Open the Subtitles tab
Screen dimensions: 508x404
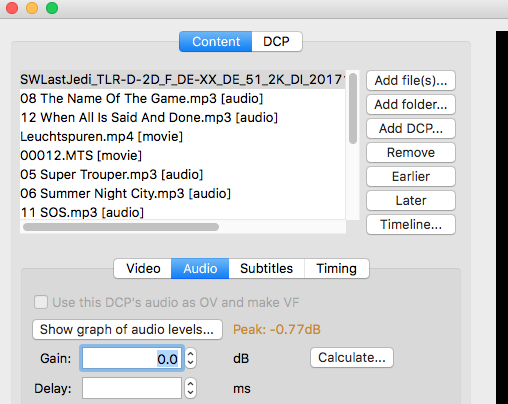[x=266, y=268]
